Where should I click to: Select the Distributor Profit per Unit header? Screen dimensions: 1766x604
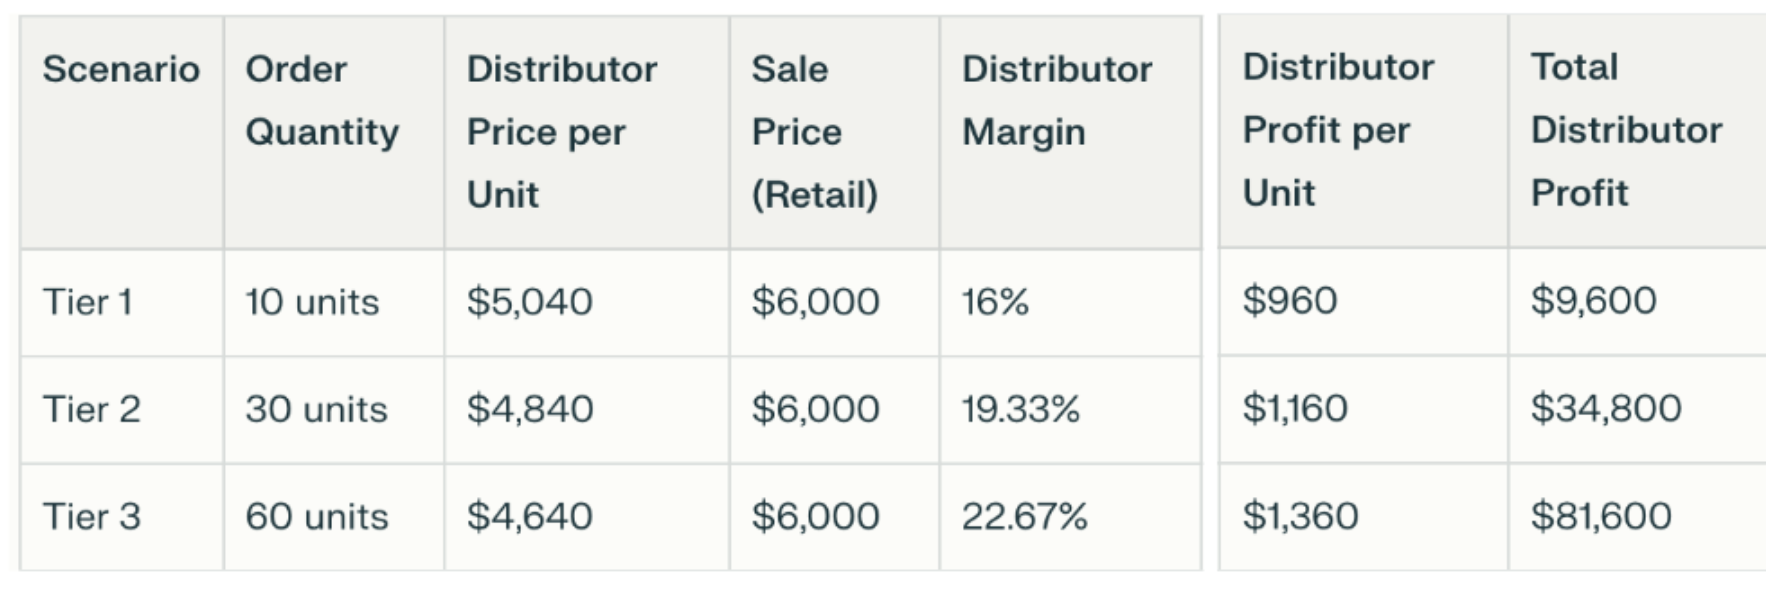(x=1338, y=129)
